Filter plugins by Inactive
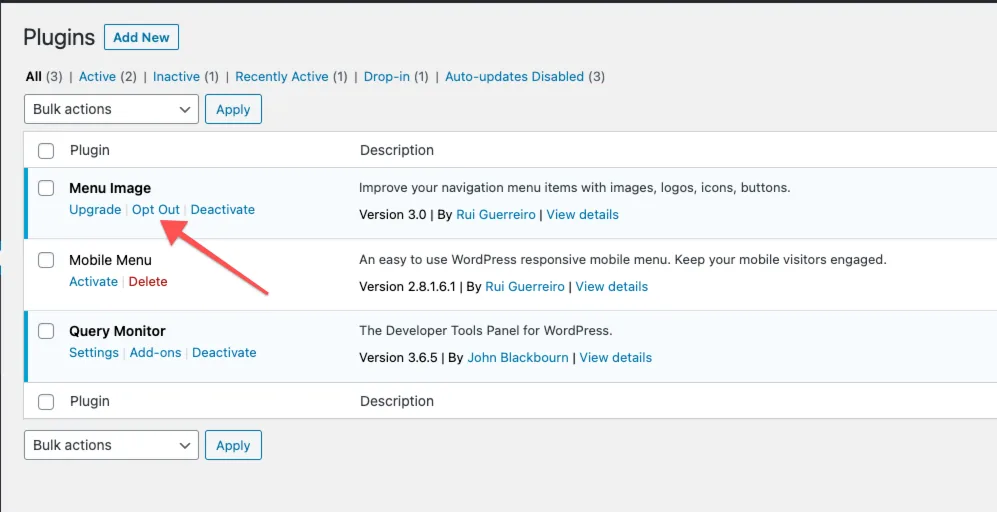Image resolution: width=997 pixels, height=512 pixels. (x=176, y=77)
